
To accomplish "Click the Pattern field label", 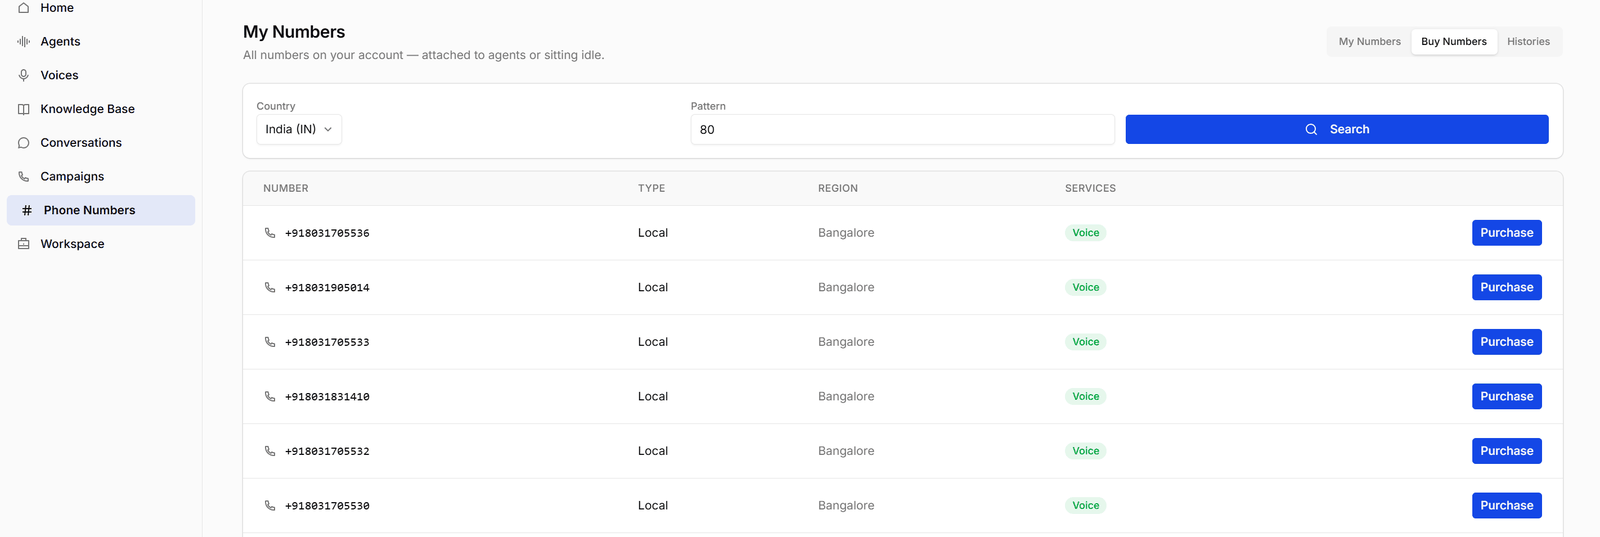I will [x=708, y=106].
